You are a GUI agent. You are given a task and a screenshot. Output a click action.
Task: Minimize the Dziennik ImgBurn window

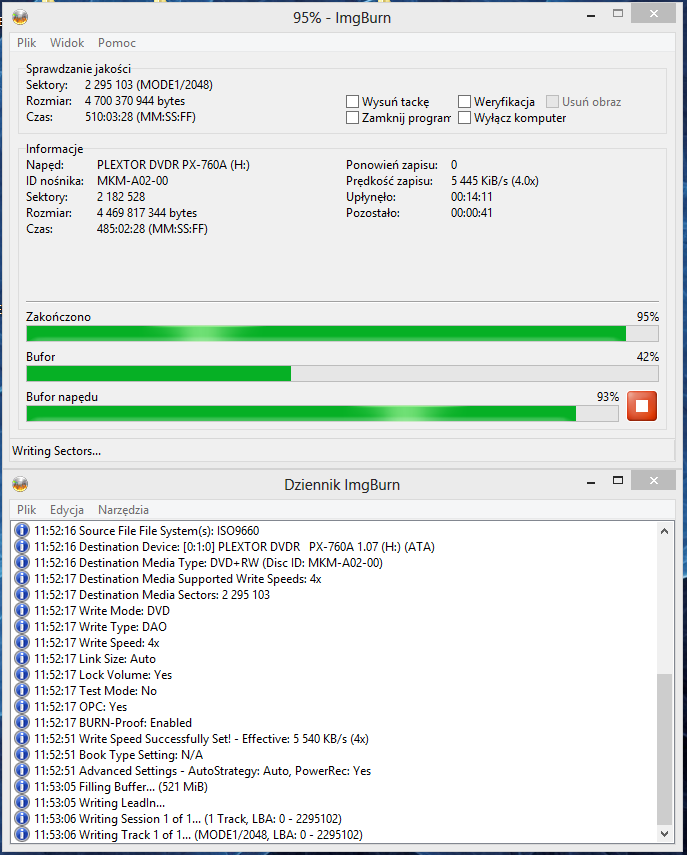[591, 482]
